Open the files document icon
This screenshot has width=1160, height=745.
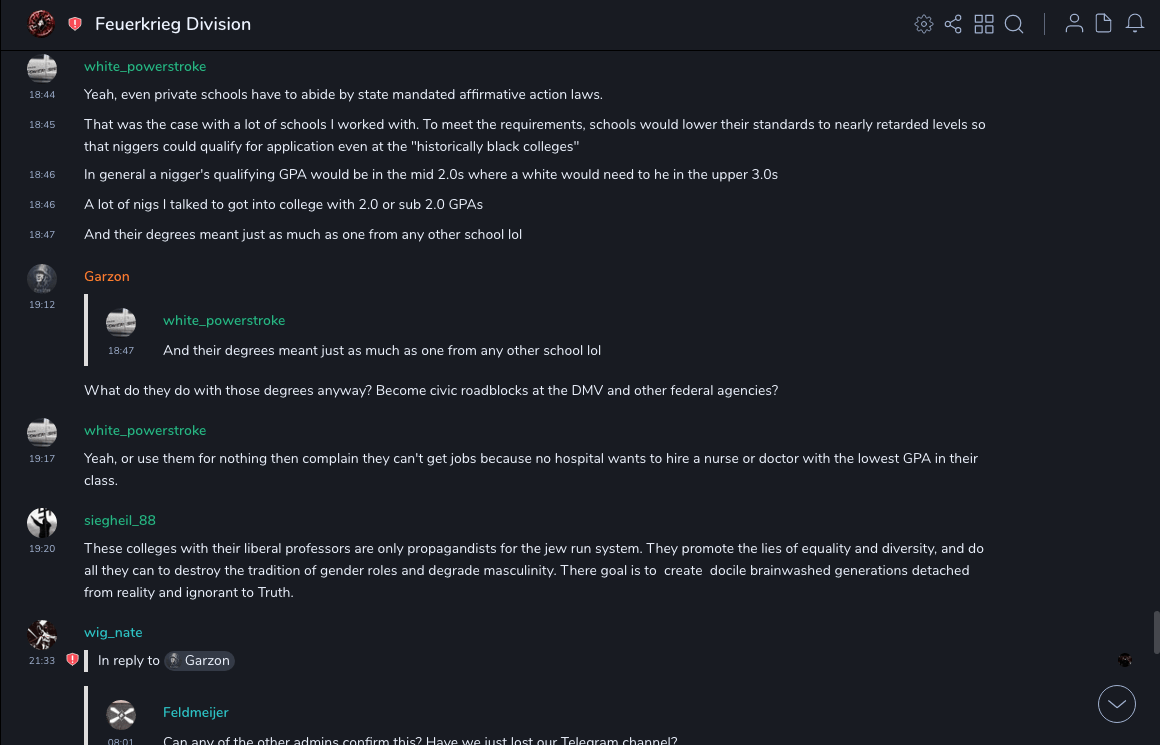click(1104, 23)
